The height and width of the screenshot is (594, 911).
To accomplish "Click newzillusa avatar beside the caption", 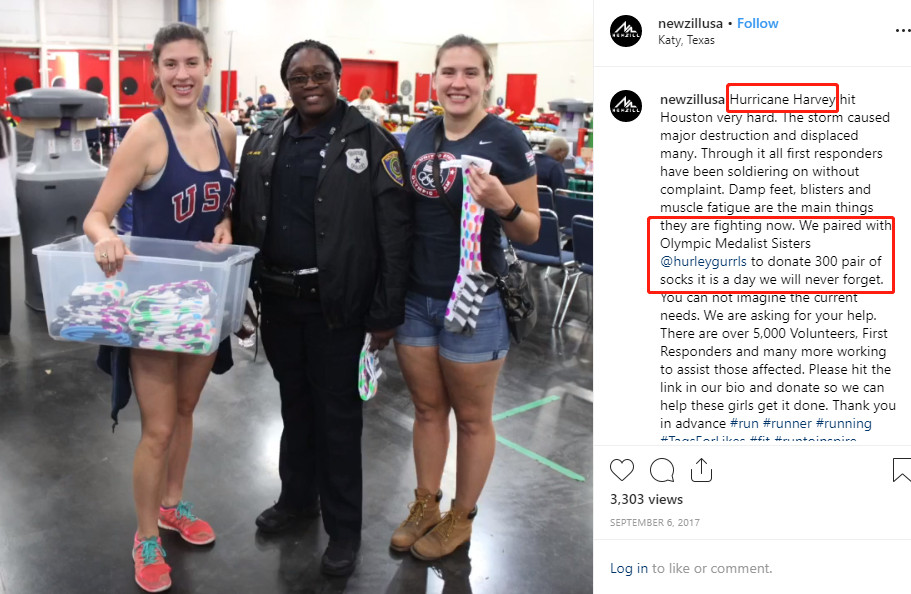I will (x=626, y=106).
